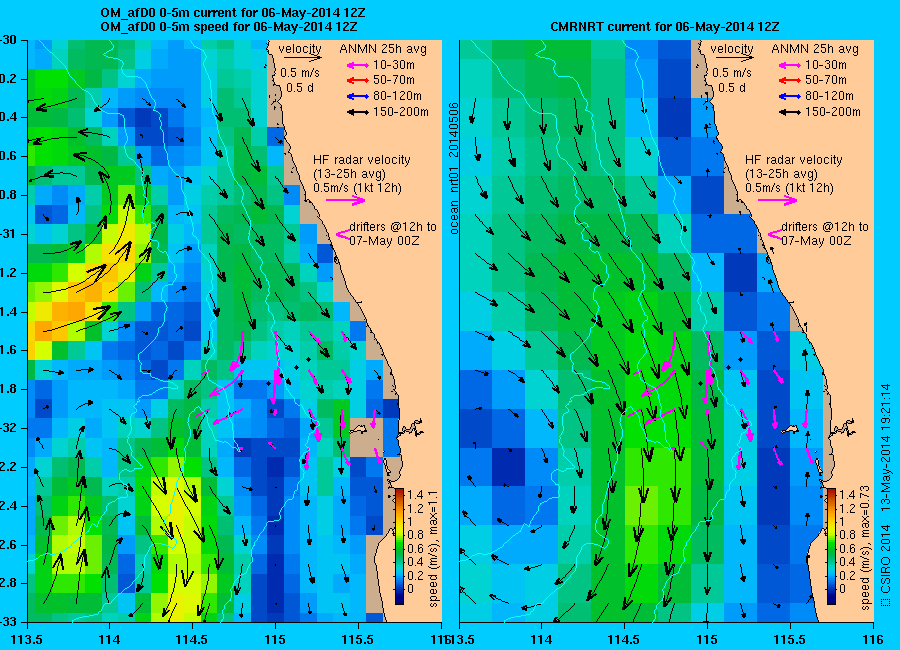
Task: Click '115.5' longitude label under left map
Action: [359, 639]
